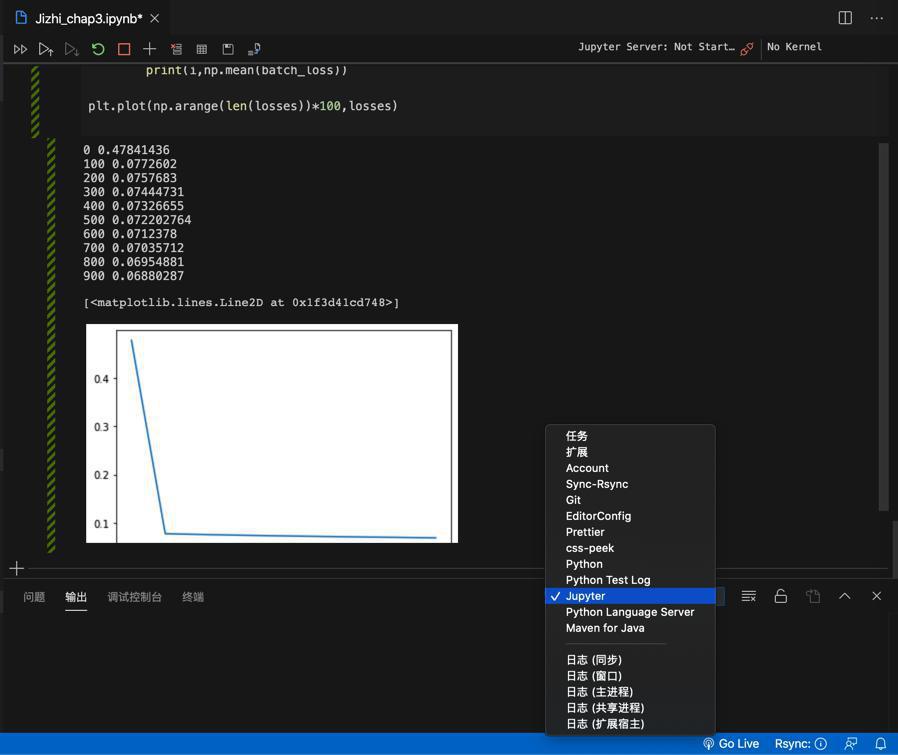898x755 pixels.
Task: Select Python output channel
Action: coord(631,564)
